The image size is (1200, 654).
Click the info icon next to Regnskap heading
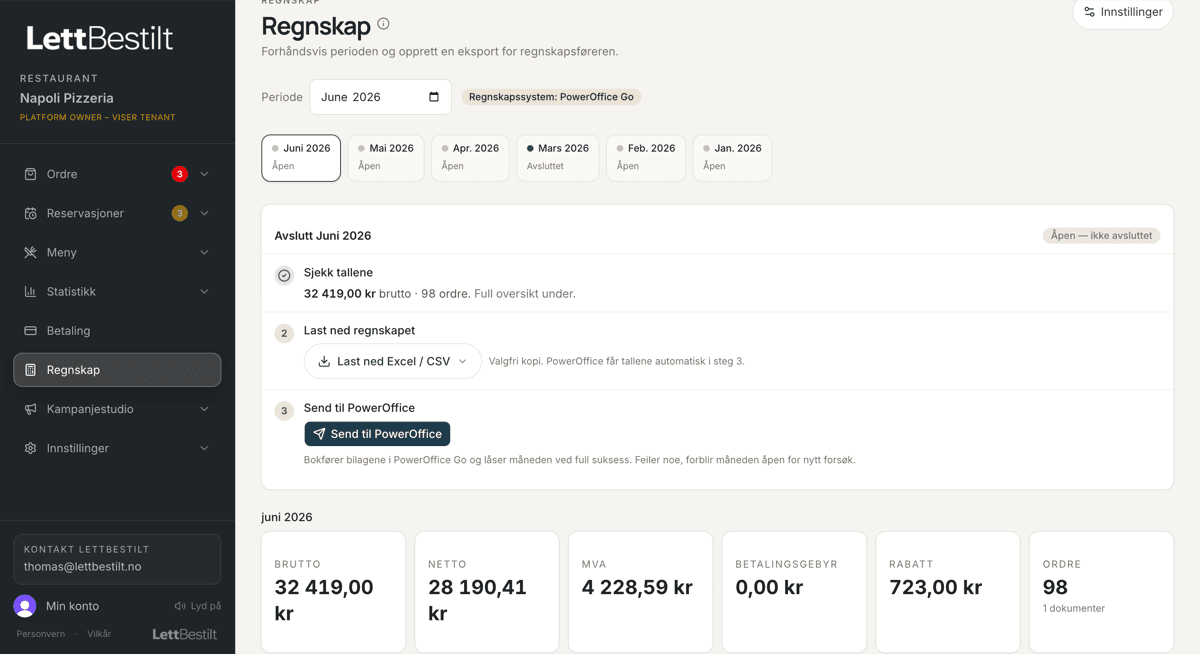click(383, 24)
